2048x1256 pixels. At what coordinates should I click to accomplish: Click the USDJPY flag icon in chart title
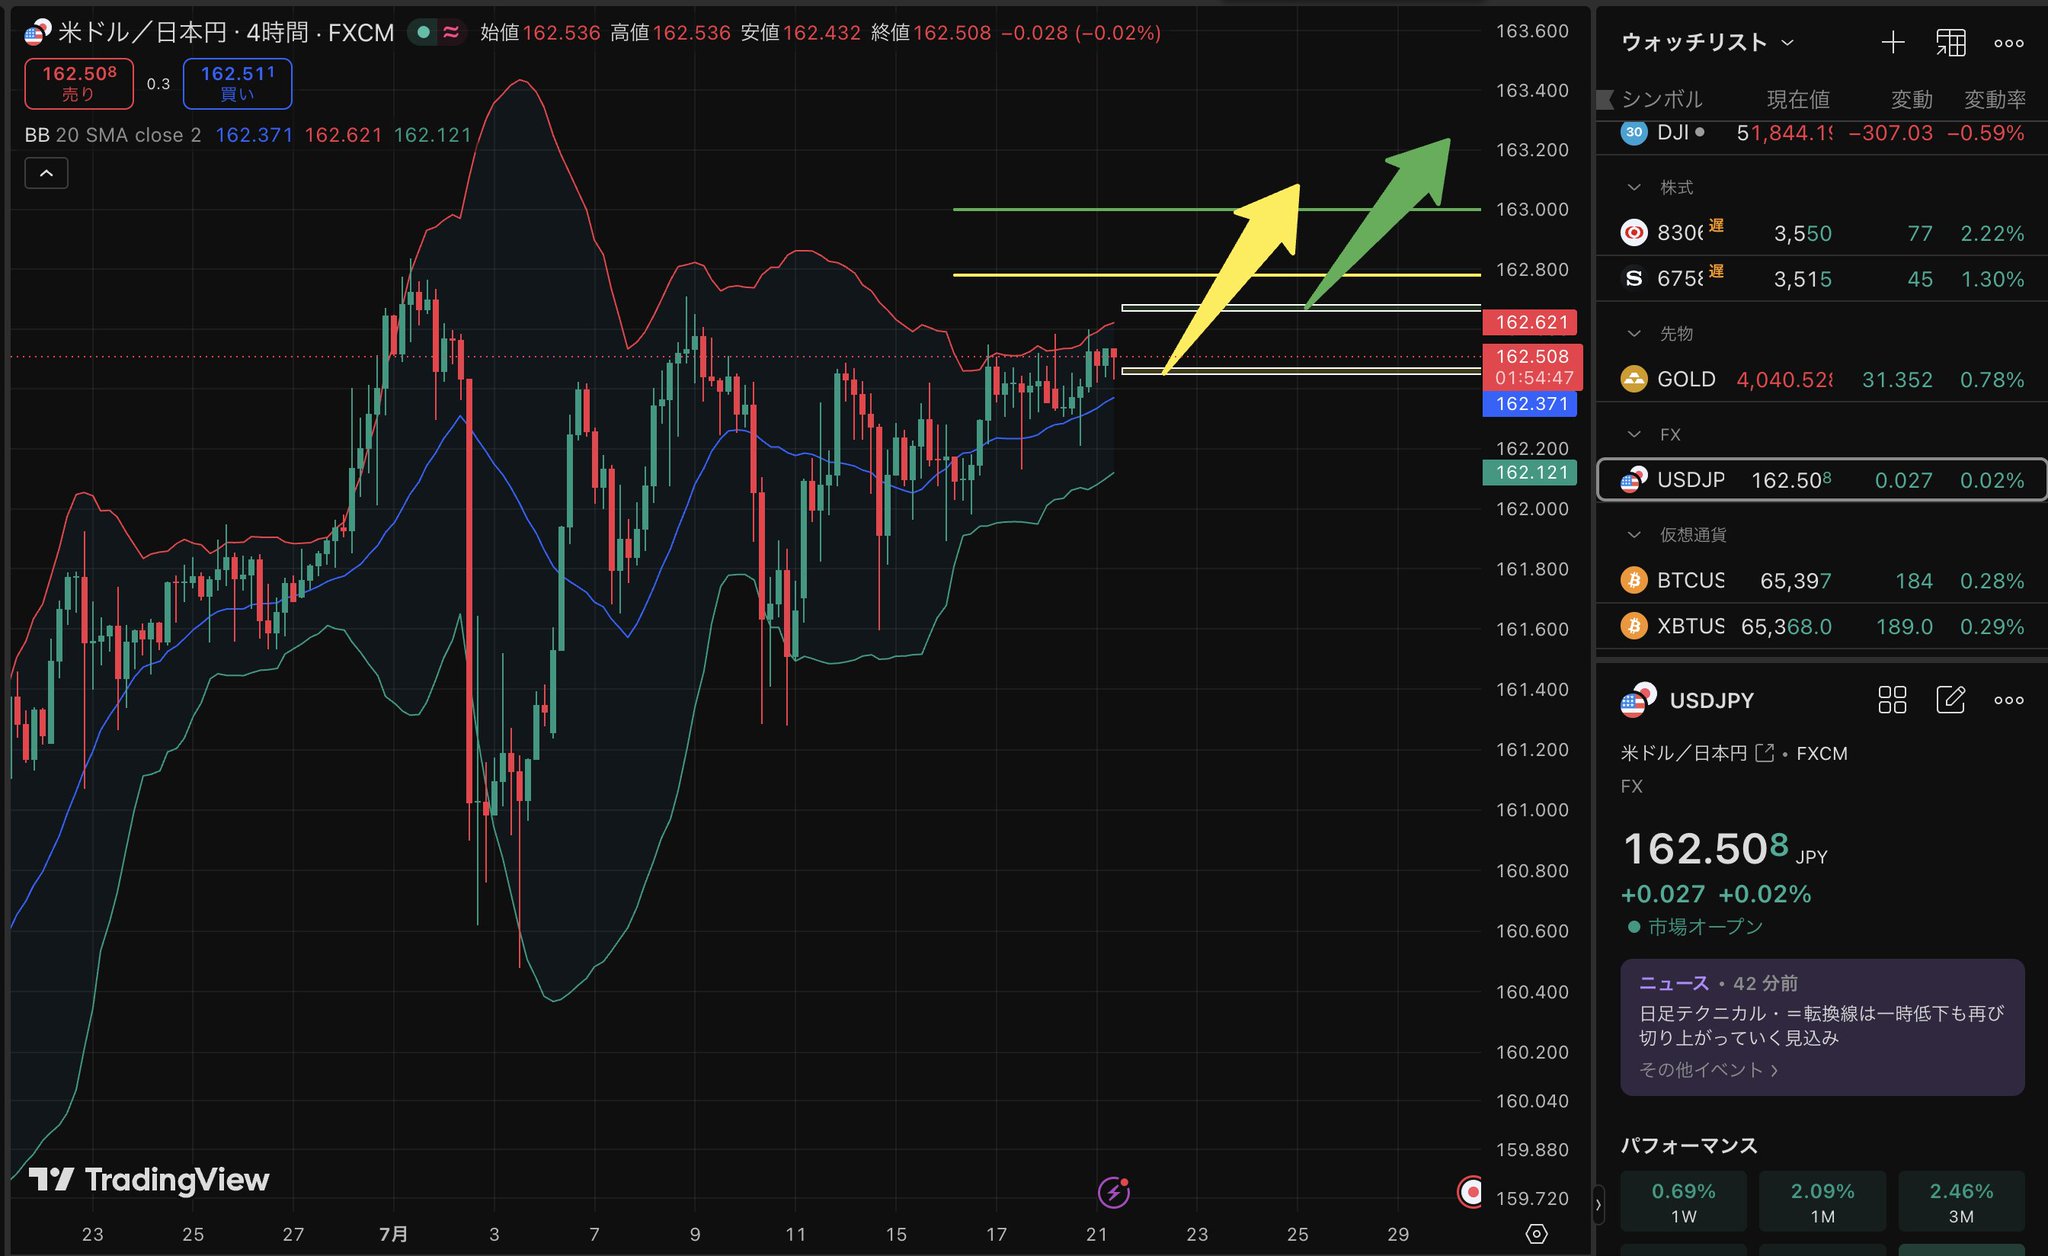pos(37,33)
